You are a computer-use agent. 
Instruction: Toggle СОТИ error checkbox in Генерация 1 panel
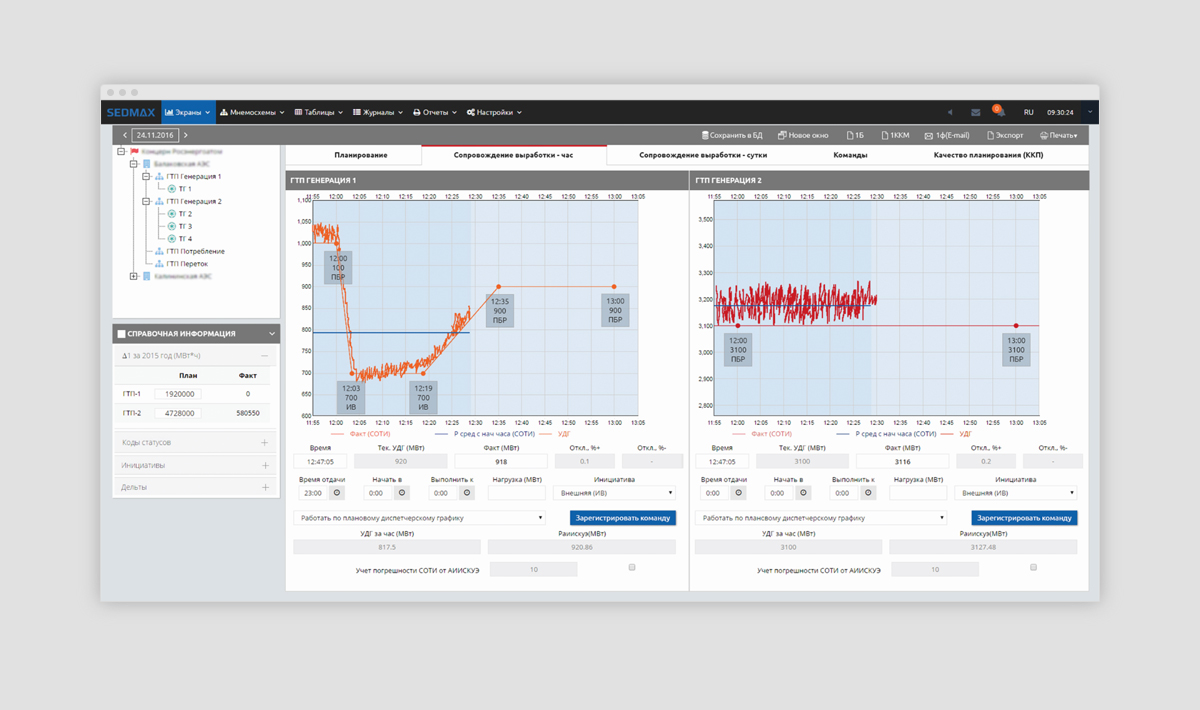[631, 567]
